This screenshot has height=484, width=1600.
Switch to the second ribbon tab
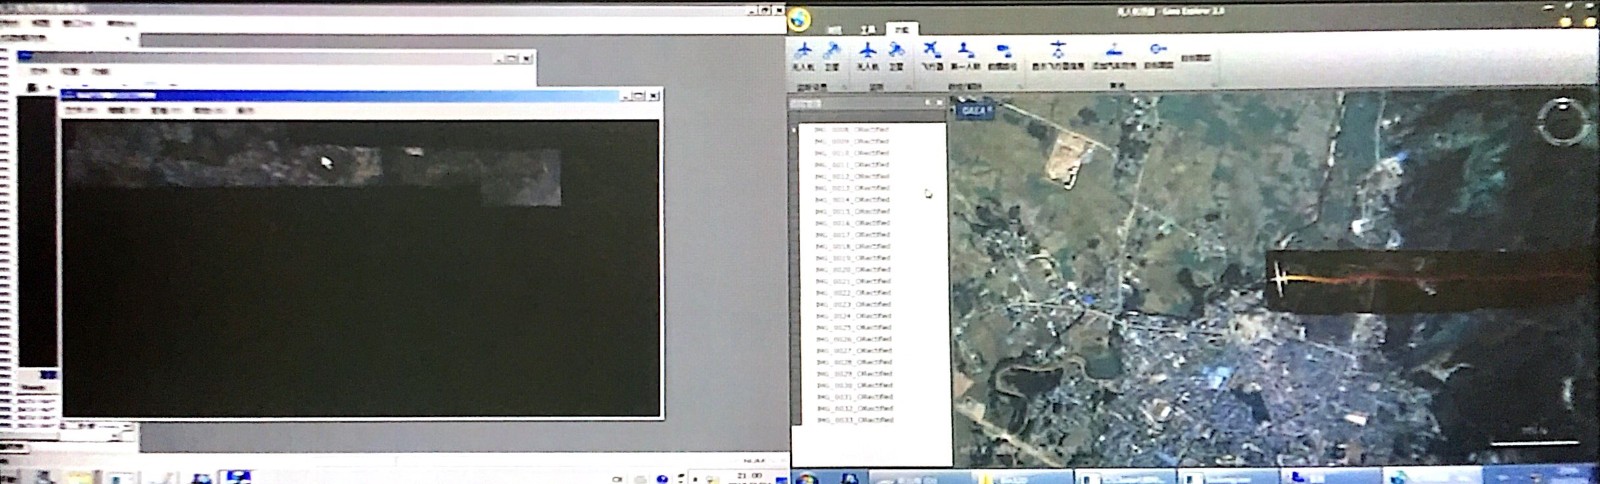pos(867,31)
